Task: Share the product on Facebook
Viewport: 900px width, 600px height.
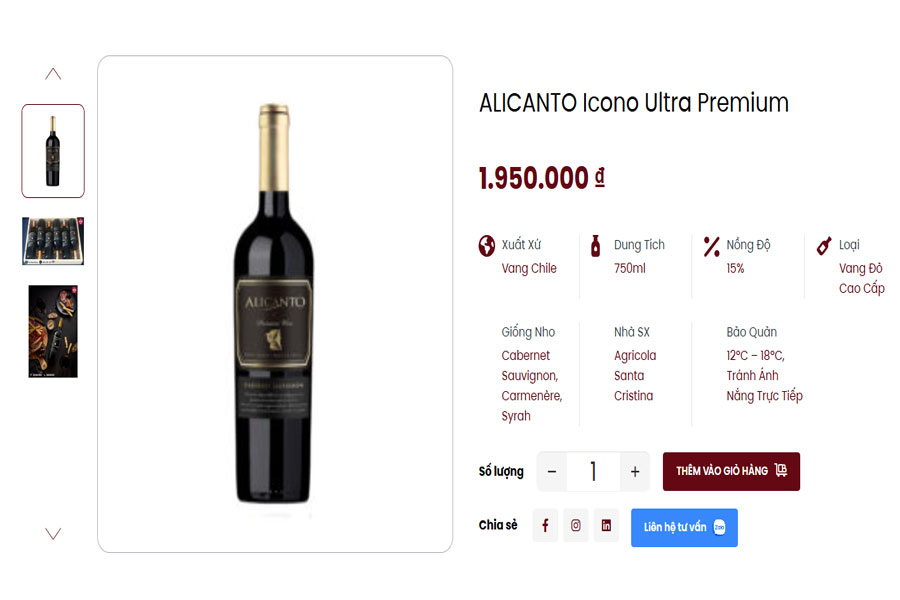Action: pos(545,525)
